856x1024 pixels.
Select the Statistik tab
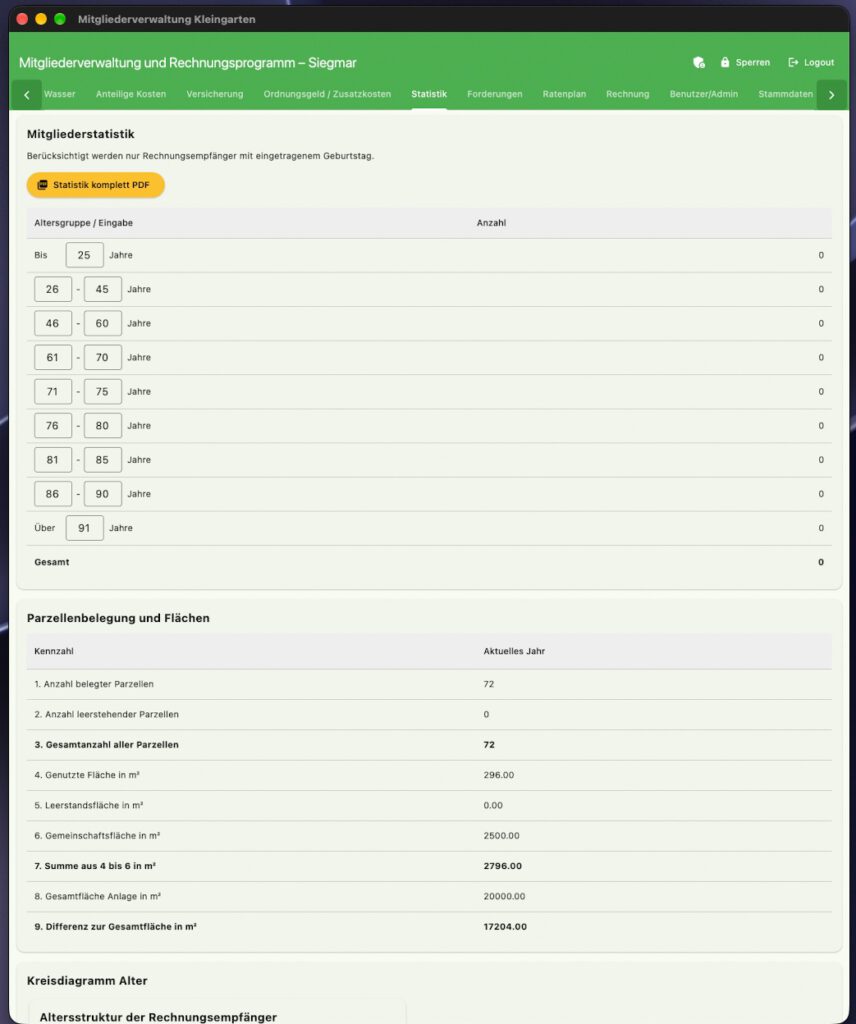click(x=429, y=94)
